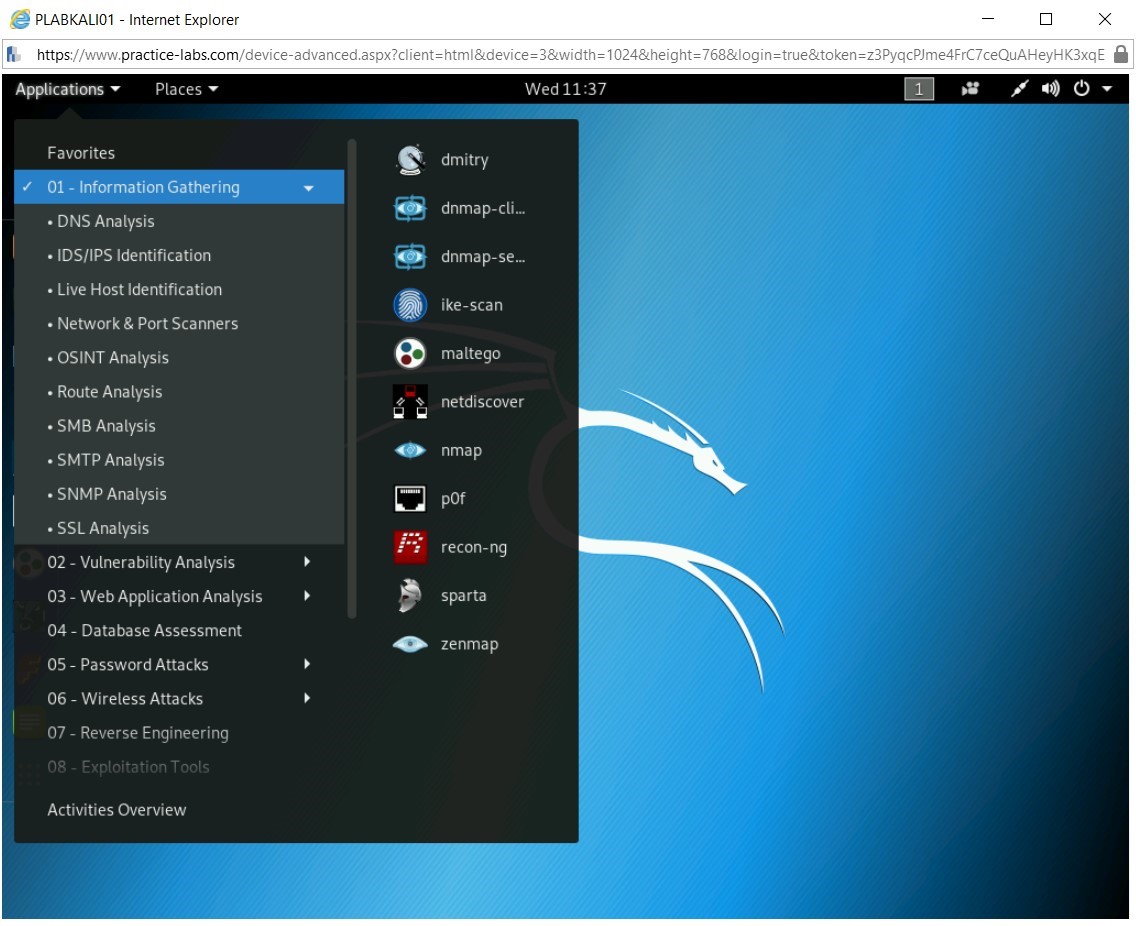The image size is (1136, 926).
Task: Click the volume speaker icon in top bar
Action: click(x=1050, y=89)
